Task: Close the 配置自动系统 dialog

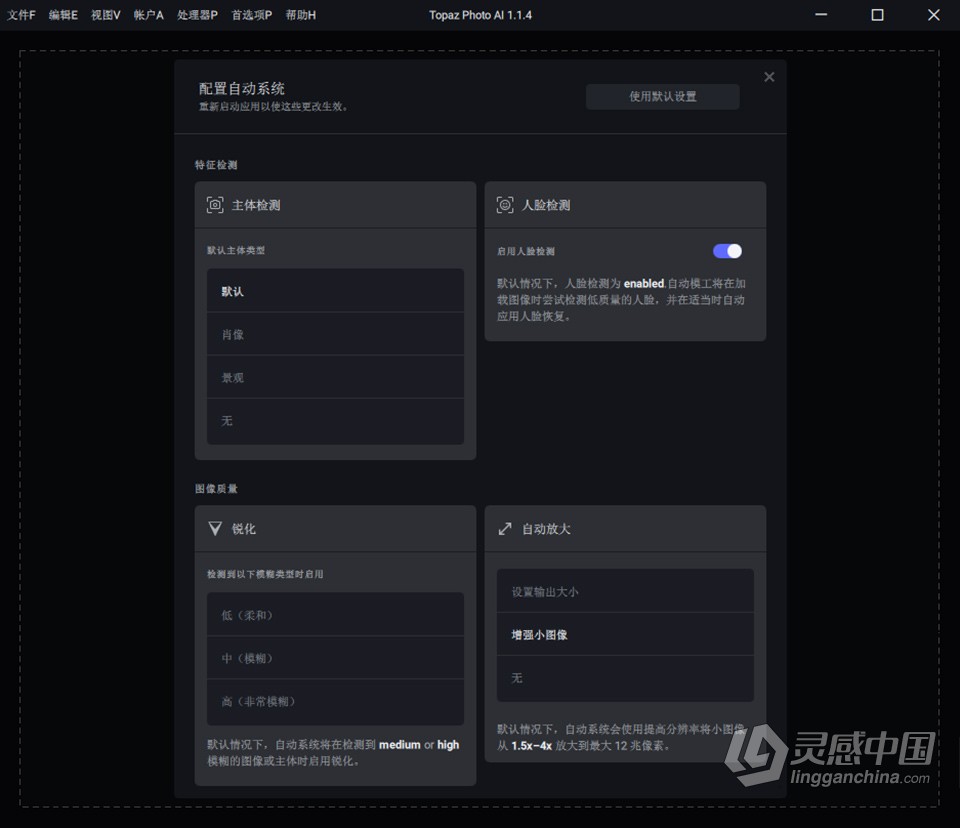Action: pos(769,77)
